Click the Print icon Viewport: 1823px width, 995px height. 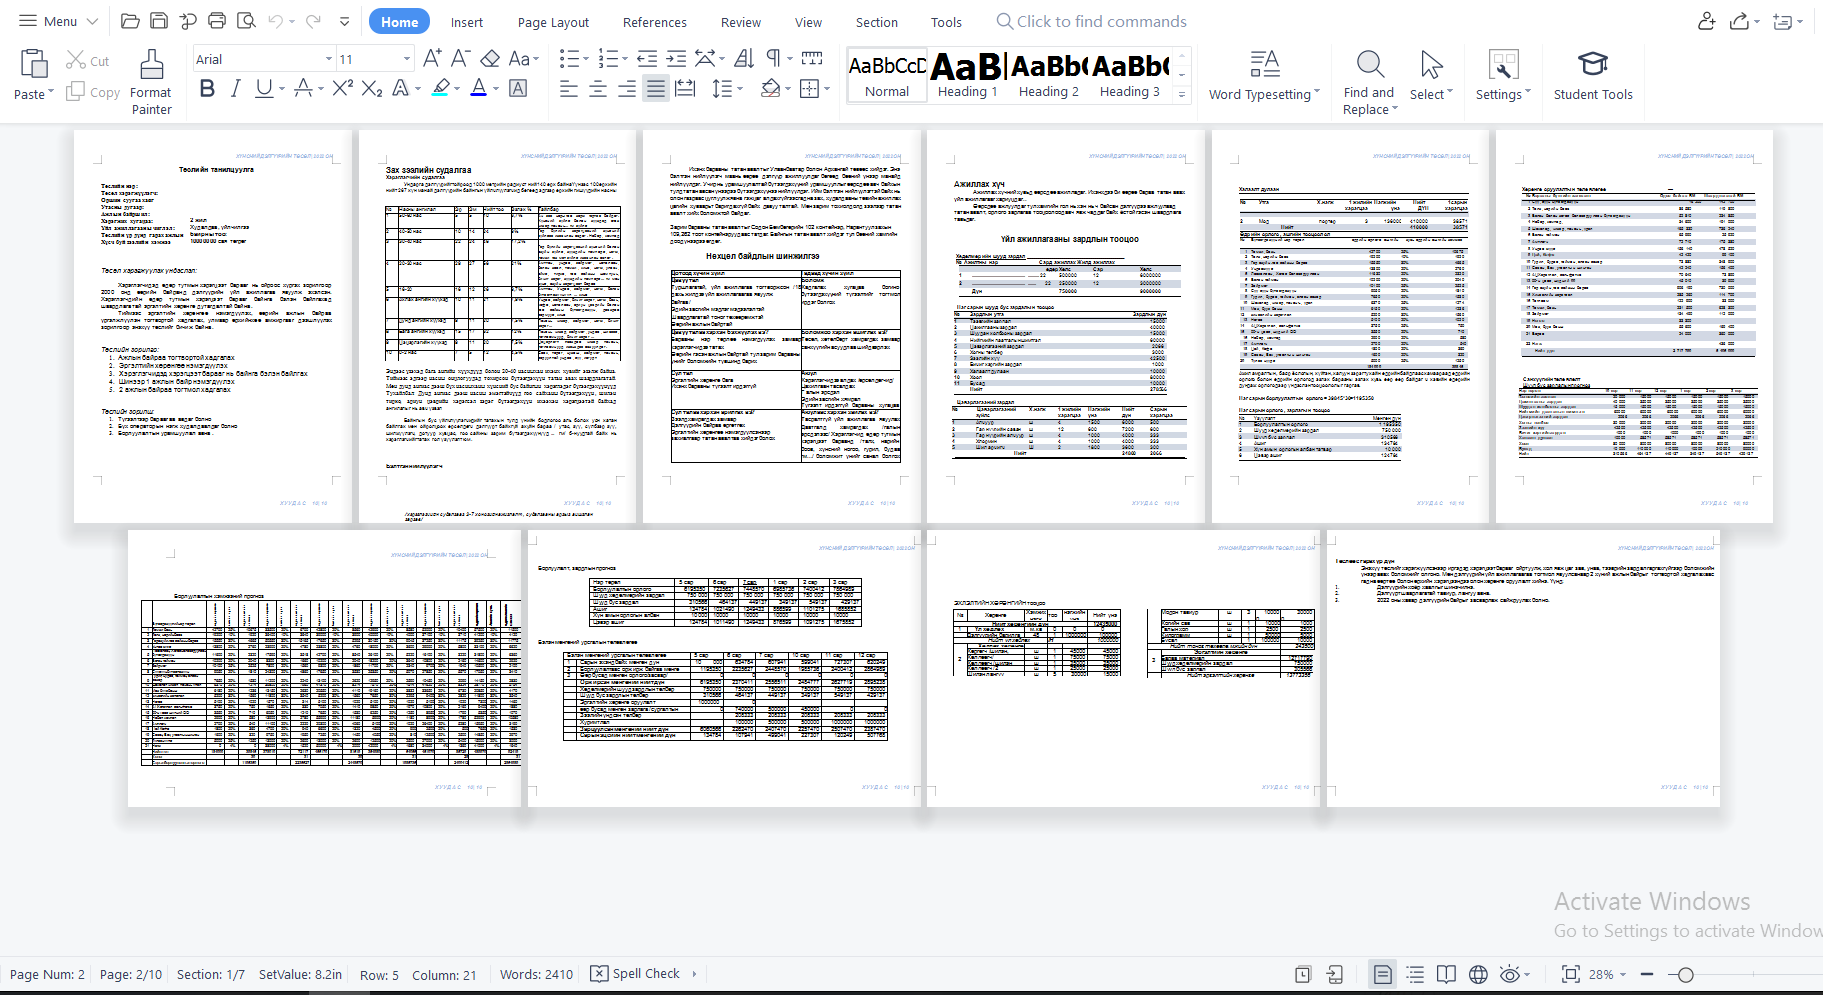tap(217, 21)
